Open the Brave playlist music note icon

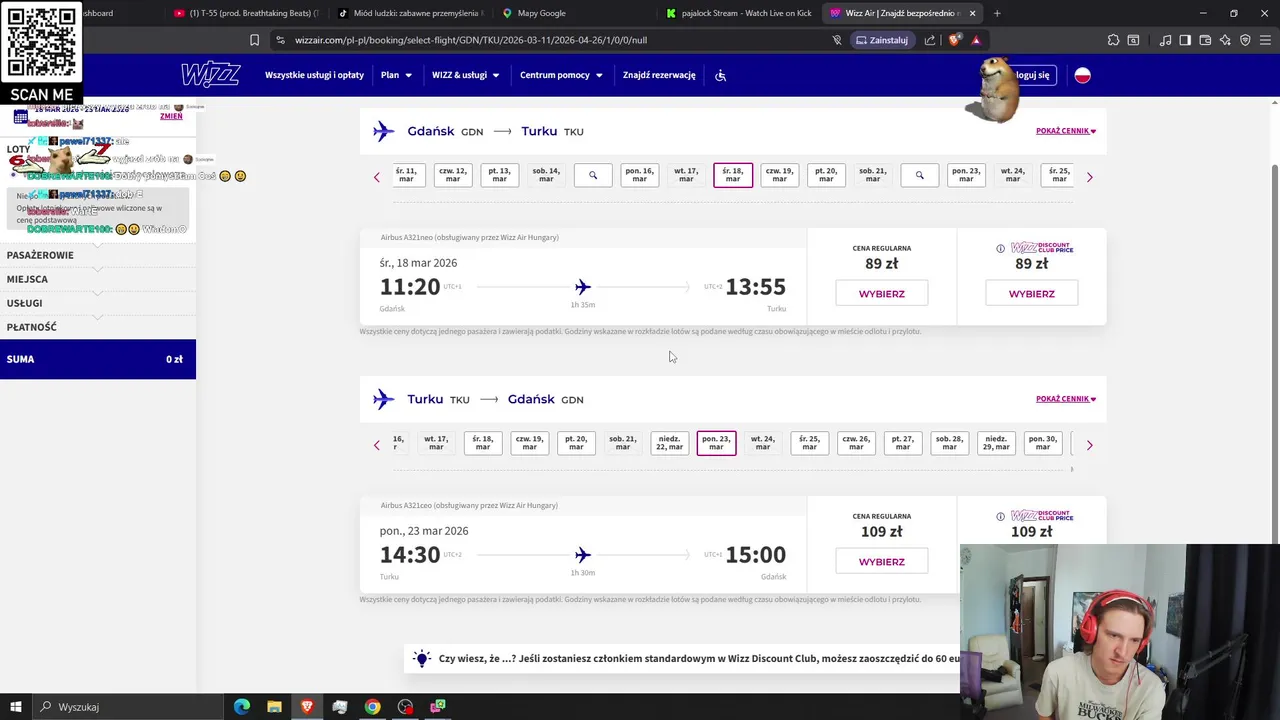[x=1165, y=40]
